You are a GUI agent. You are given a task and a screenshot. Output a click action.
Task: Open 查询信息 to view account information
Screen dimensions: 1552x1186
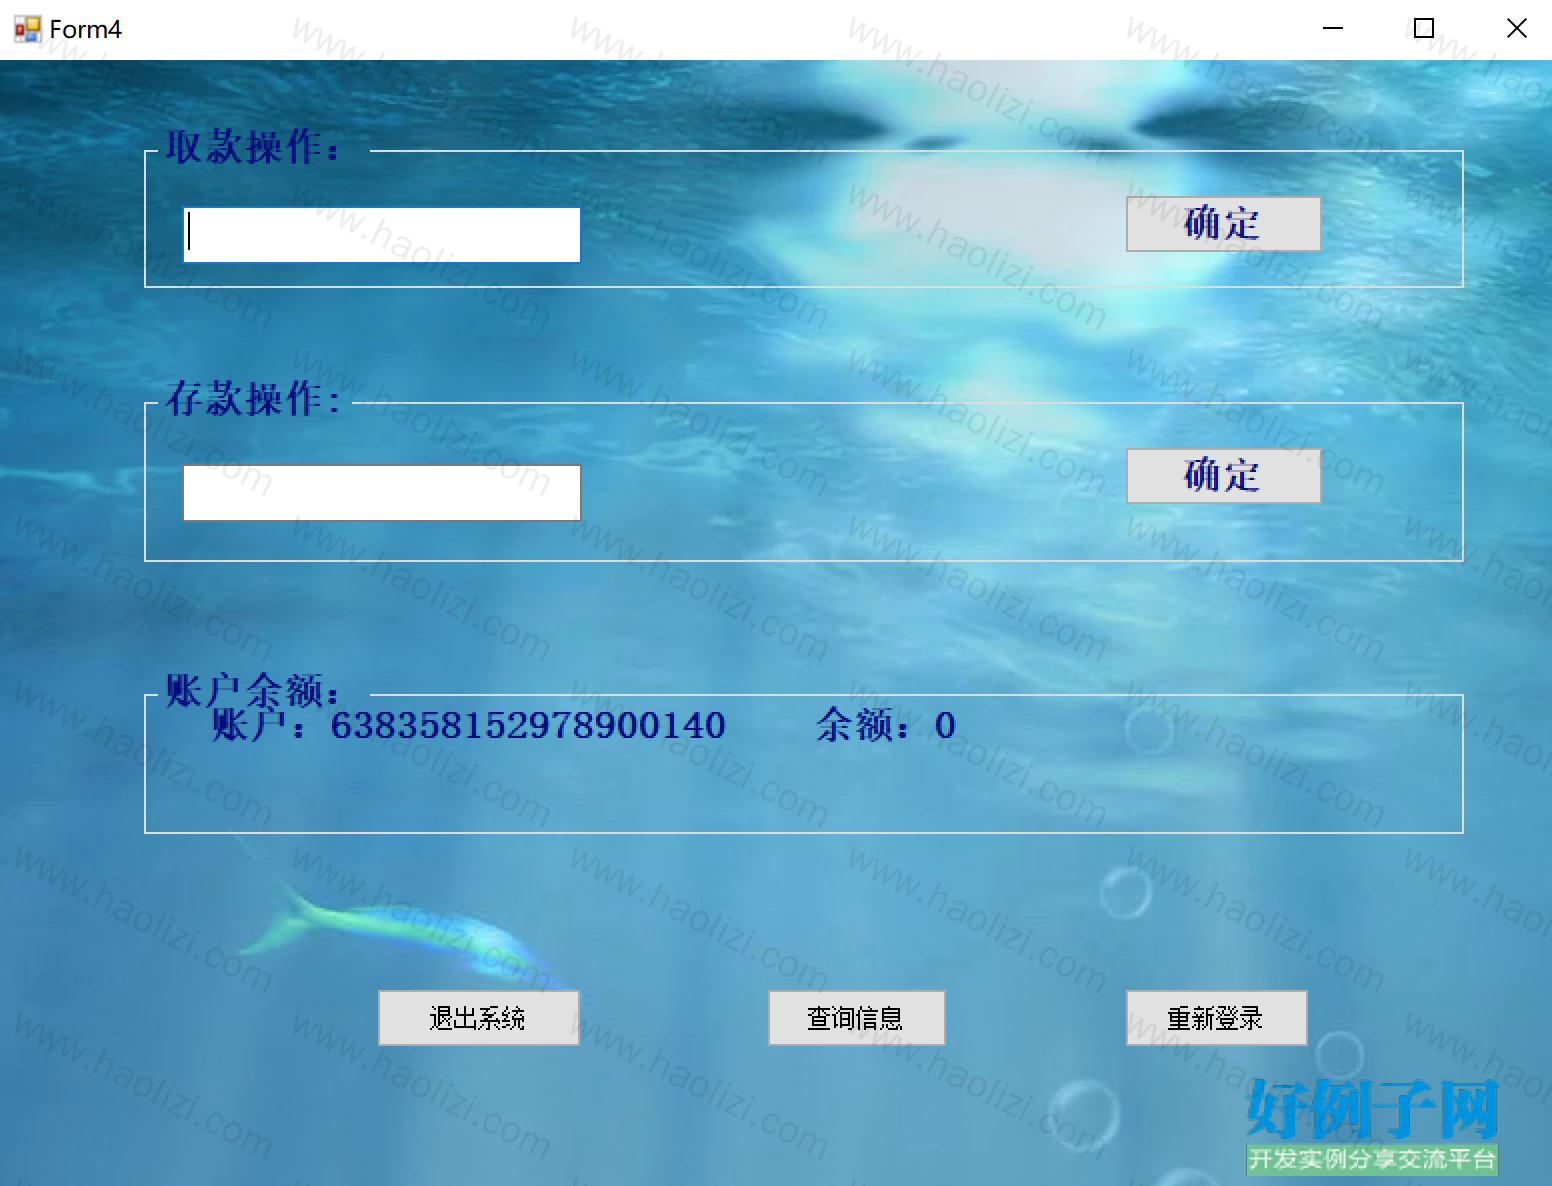[x=856, y=1018]
